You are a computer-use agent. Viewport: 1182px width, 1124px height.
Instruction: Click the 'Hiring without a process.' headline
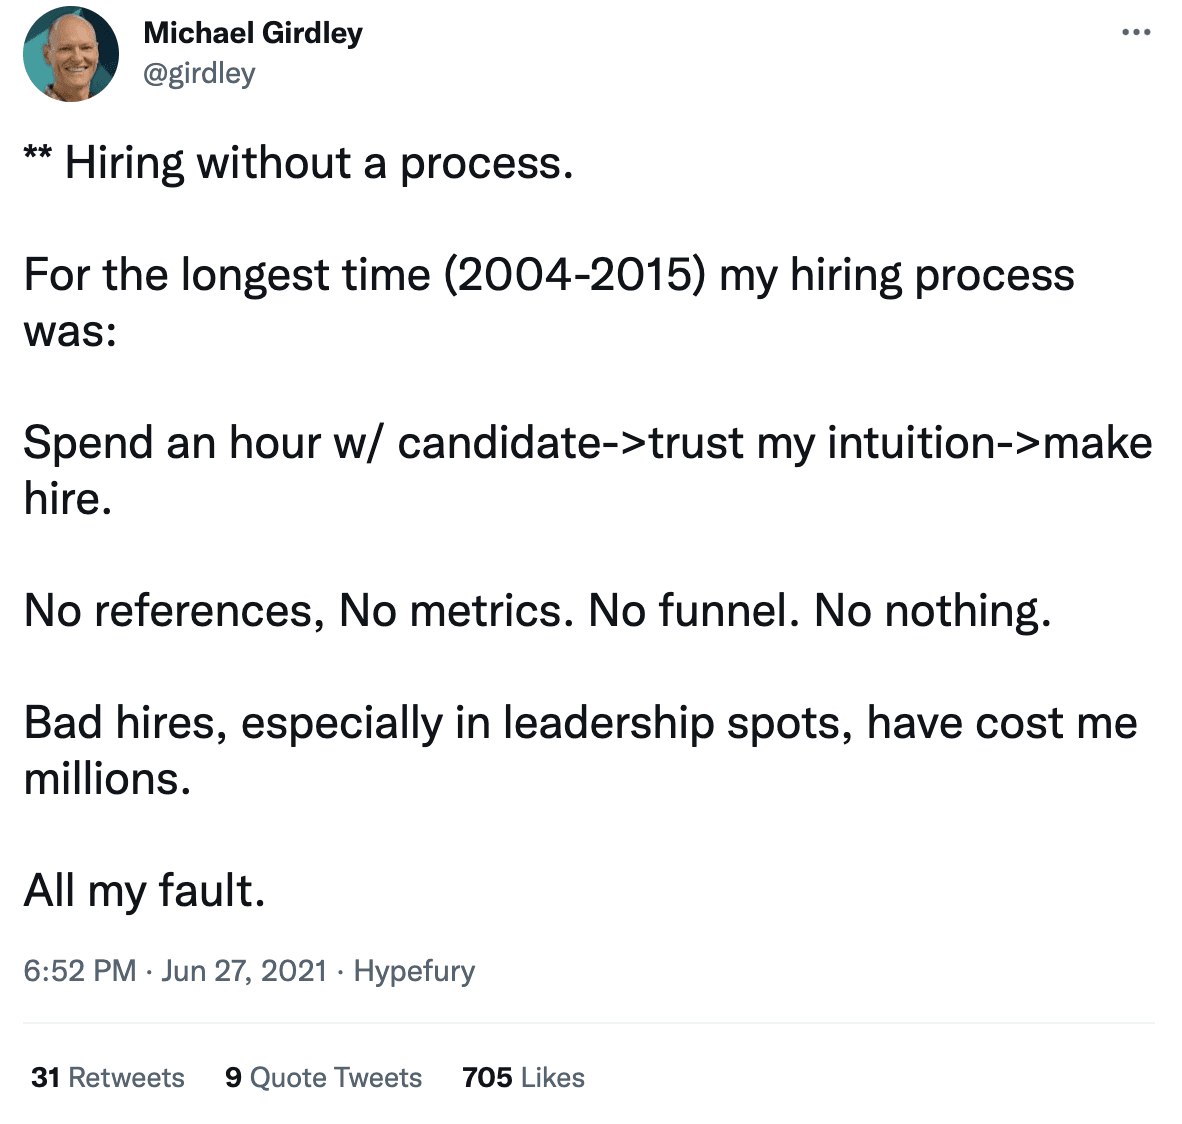coord(320,164)
